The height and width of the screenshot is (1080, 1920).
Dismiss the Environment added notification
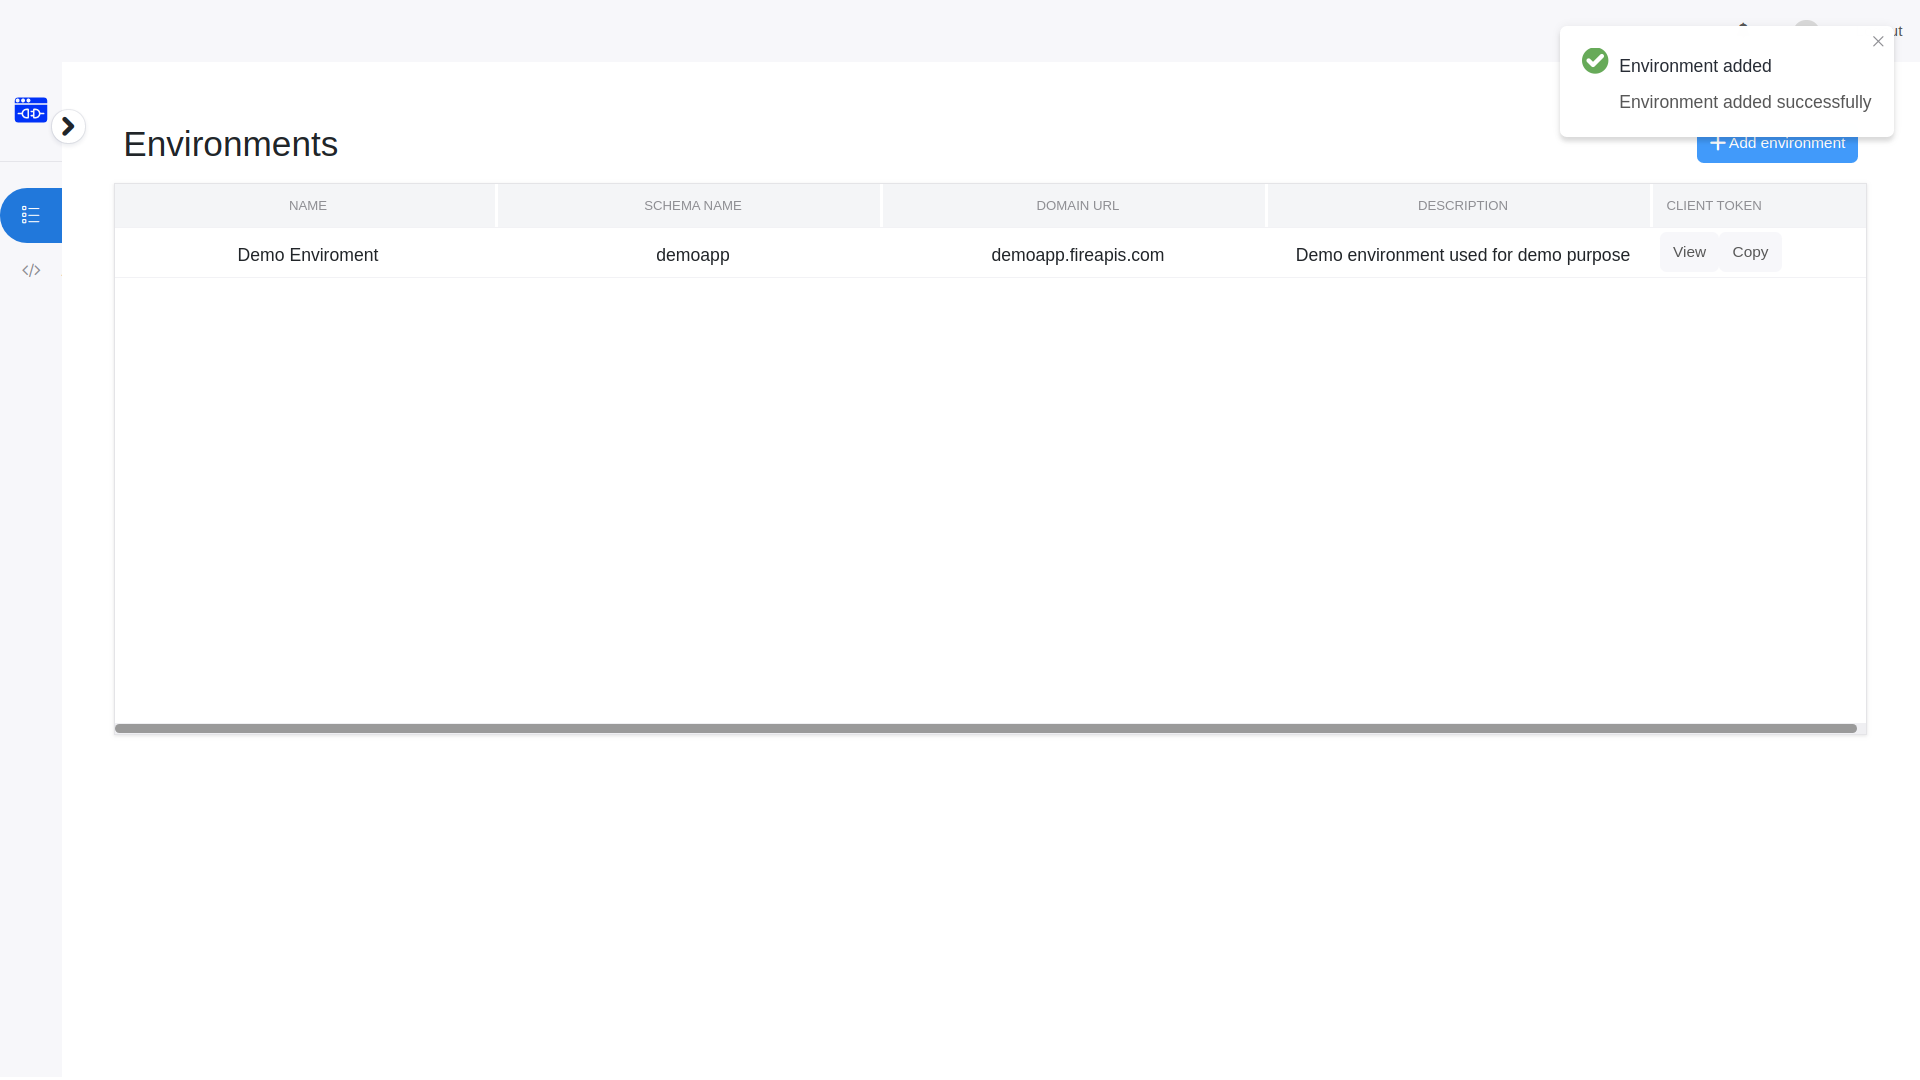click(1878, 42)
